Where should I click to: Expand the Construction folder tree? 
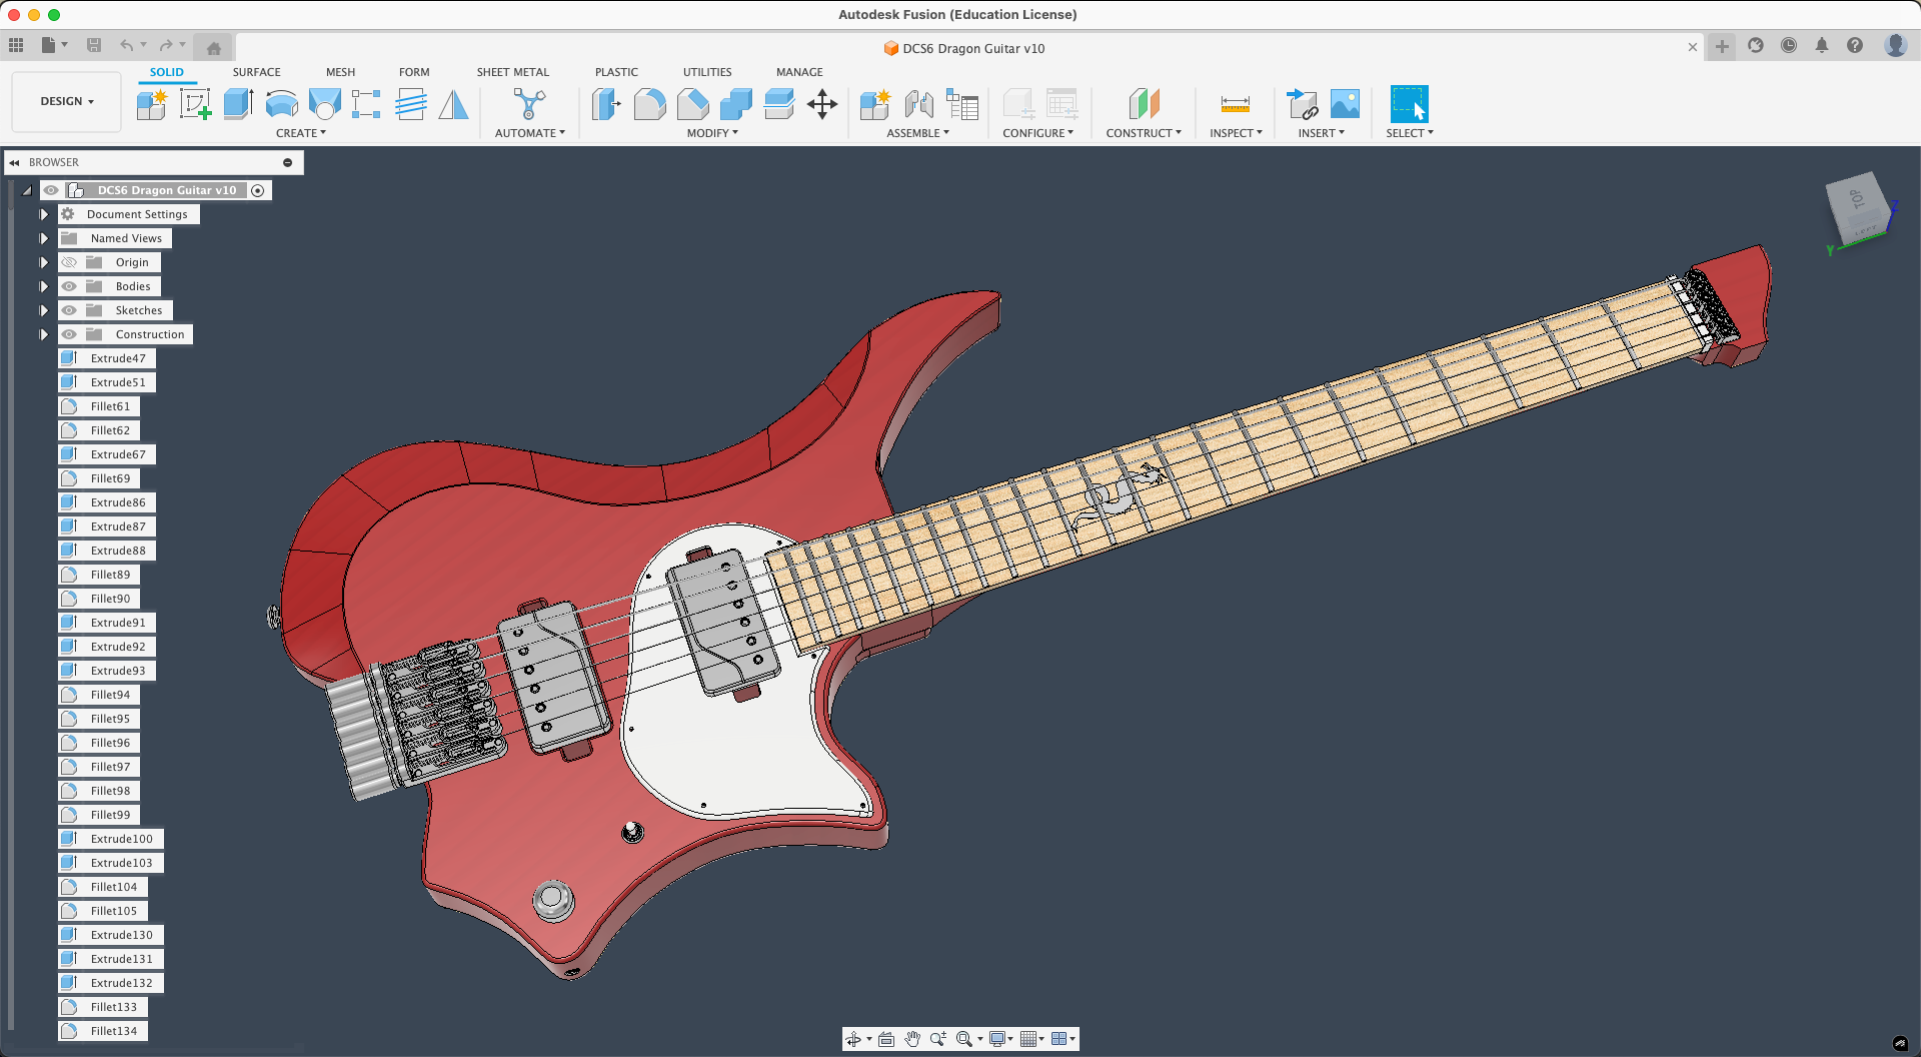[44, 335]
